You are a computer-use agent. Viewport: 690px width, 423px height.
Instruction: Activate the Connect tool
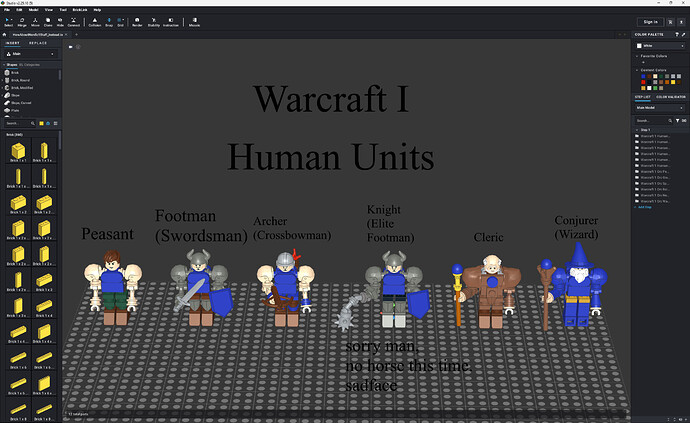73,22
